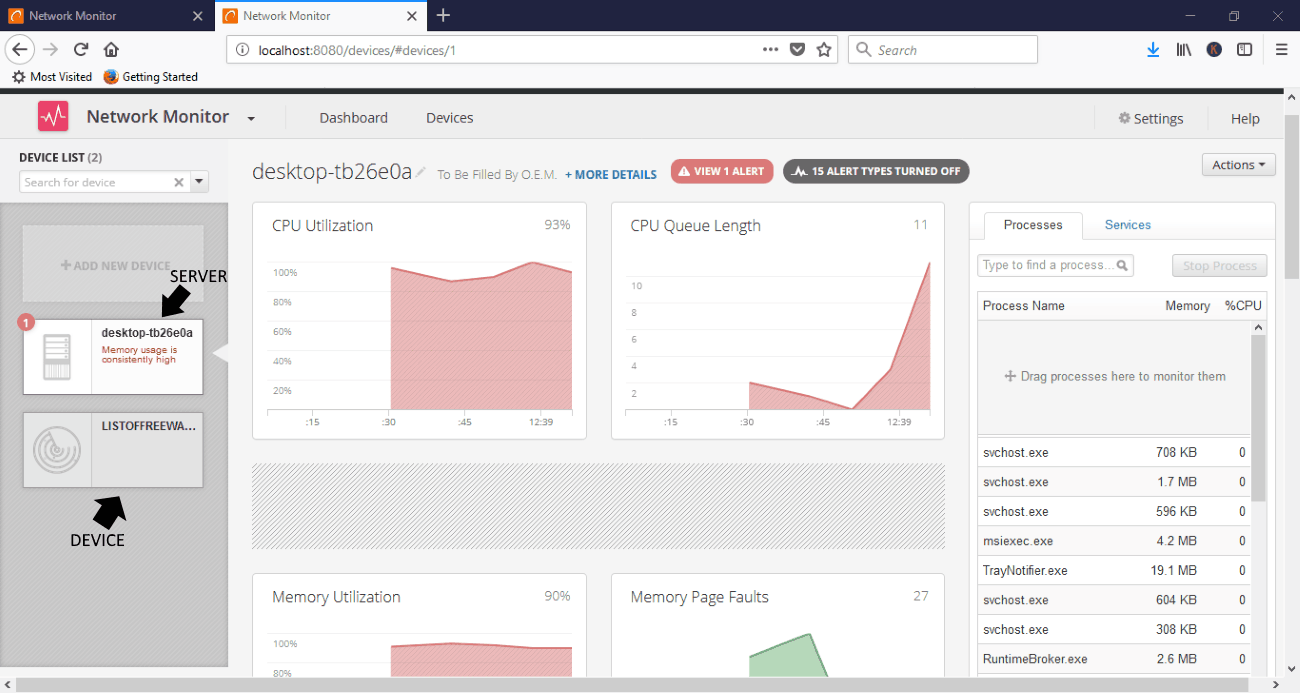The height and width of the screenshot is (693, 1300).
Task: Click the Search for device field
Action: [x=95, y=182]
